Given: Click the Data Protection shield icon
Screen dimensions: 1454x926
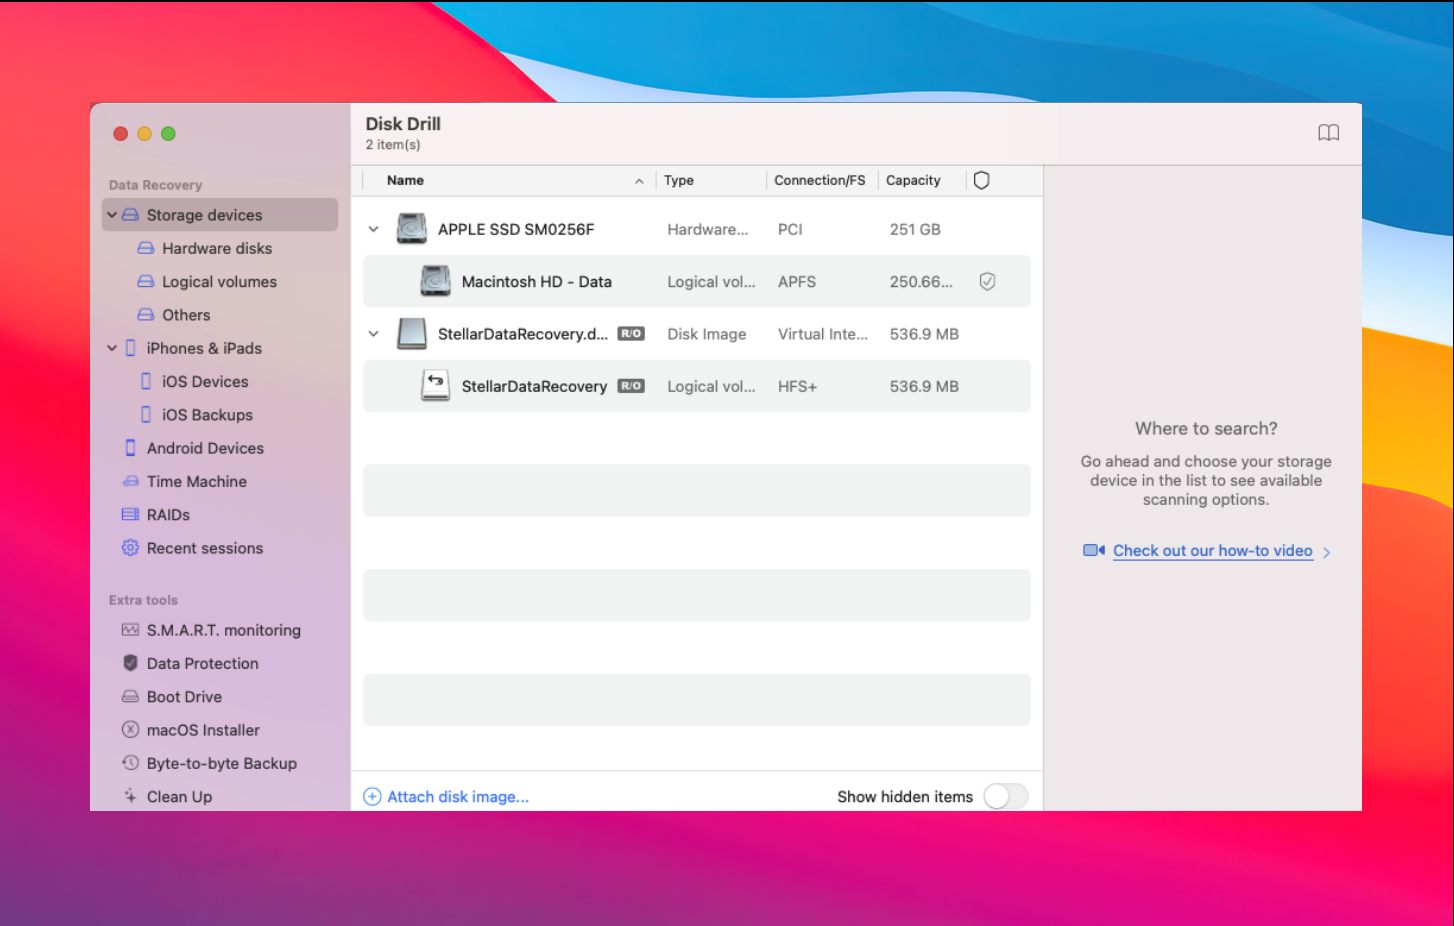Looking at the screenshot, I should click(130, 663).
